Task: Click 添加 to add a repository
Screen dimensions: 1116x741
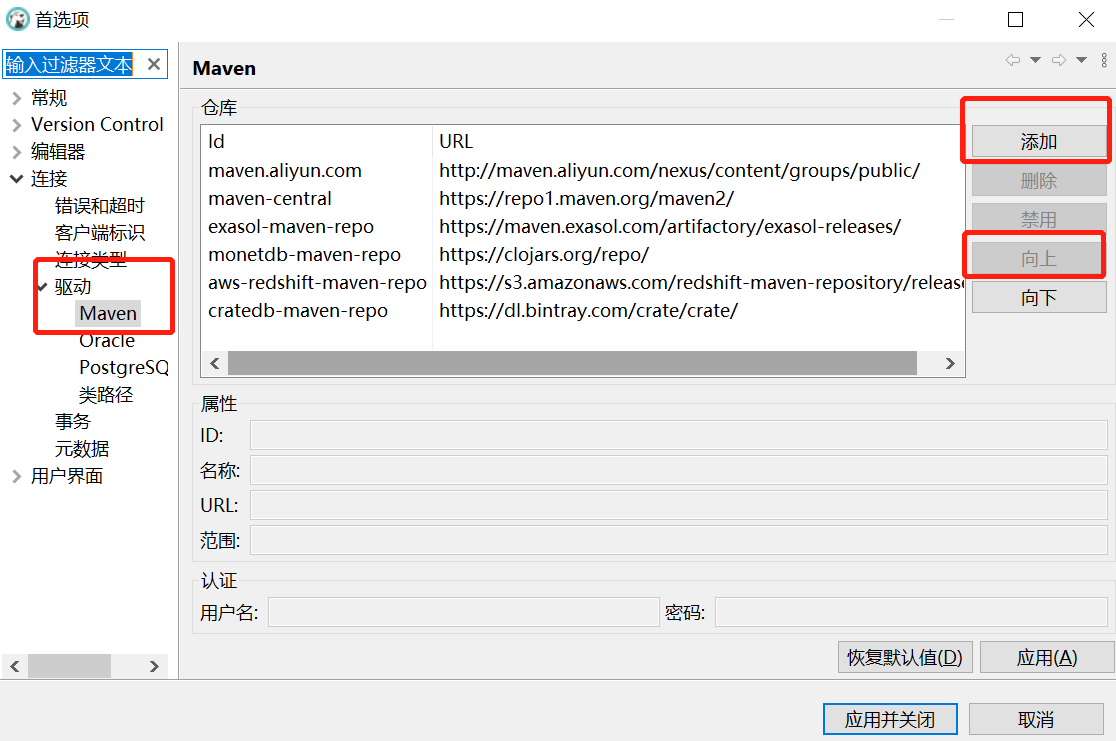Action: pyautogui.click(x=1040, y=142)
